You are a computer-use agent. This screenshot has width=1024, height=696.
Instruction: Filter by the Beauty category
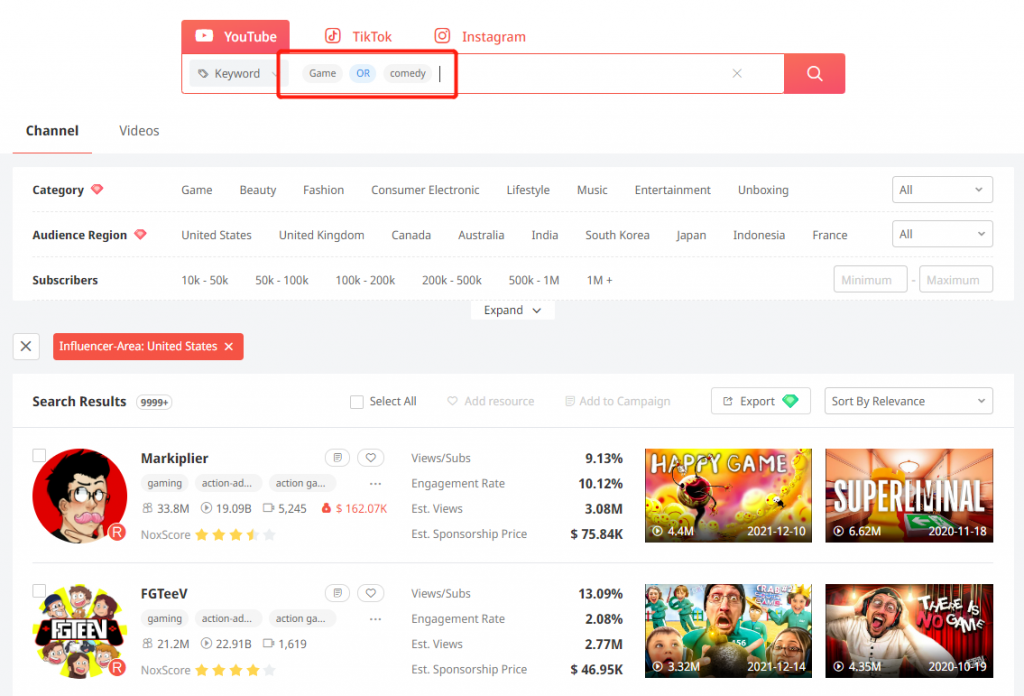pyautogui.click(x=258, y=190)
